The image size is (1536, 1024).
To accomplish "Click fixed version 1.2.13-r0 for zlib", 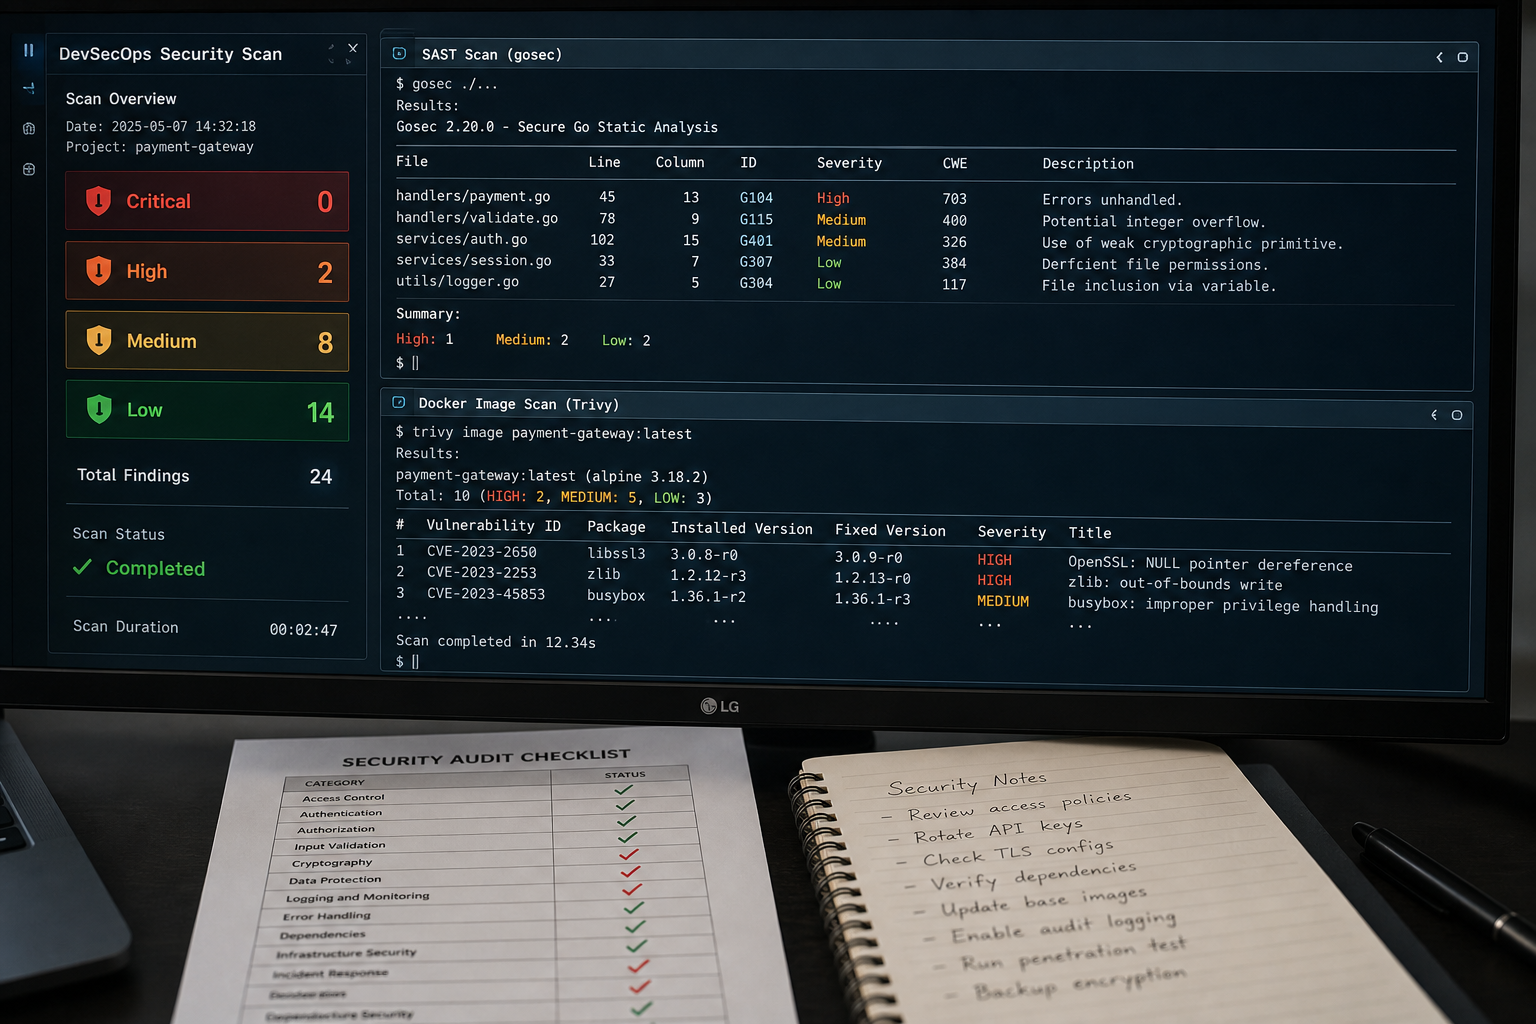I will click(x=873, y=578).
